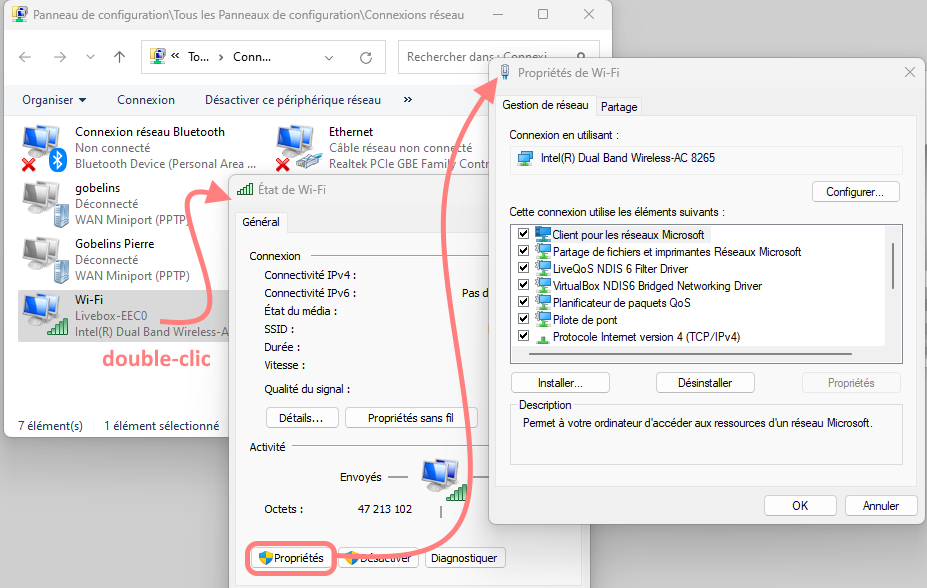Click the up one level arrow
The width and height of the screenshot is (927, 588).
tap(118, 57)
